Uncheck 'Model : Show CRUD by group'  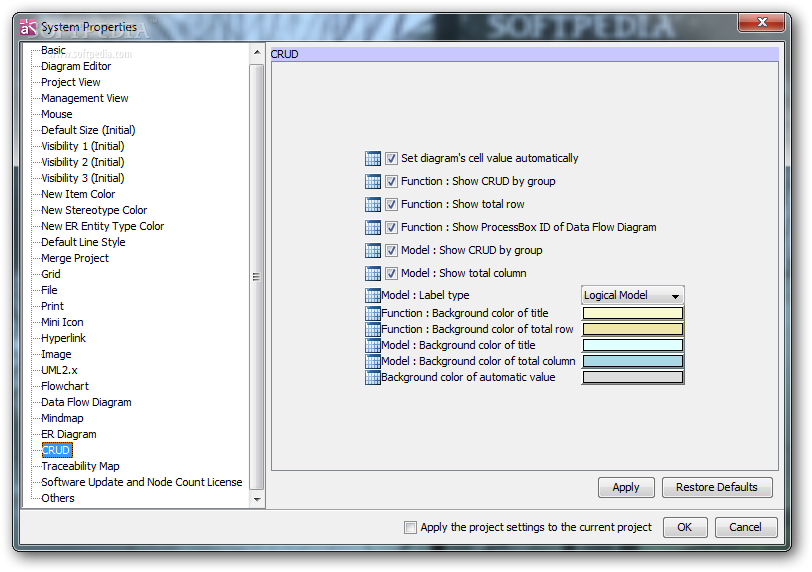pos(392,251)
